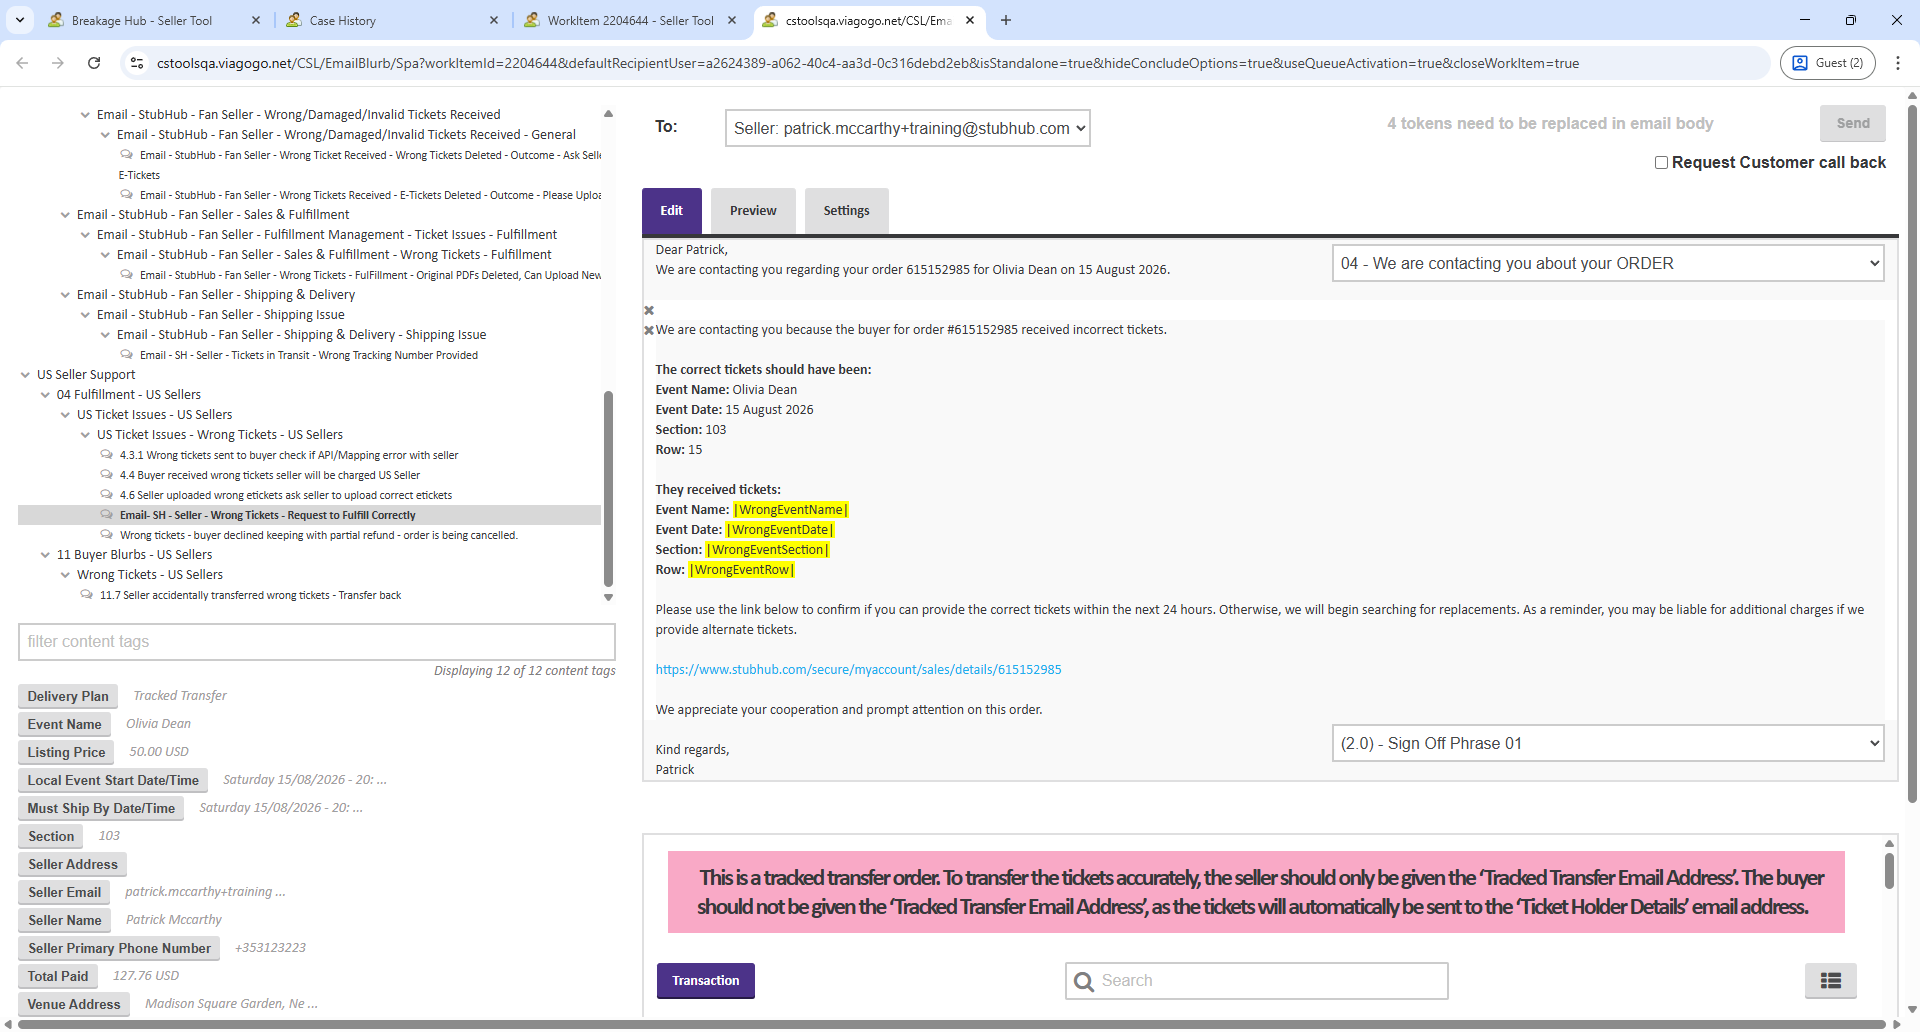Click the browser back arrow
This screenshot has width=1920, height=1032.
22,63
